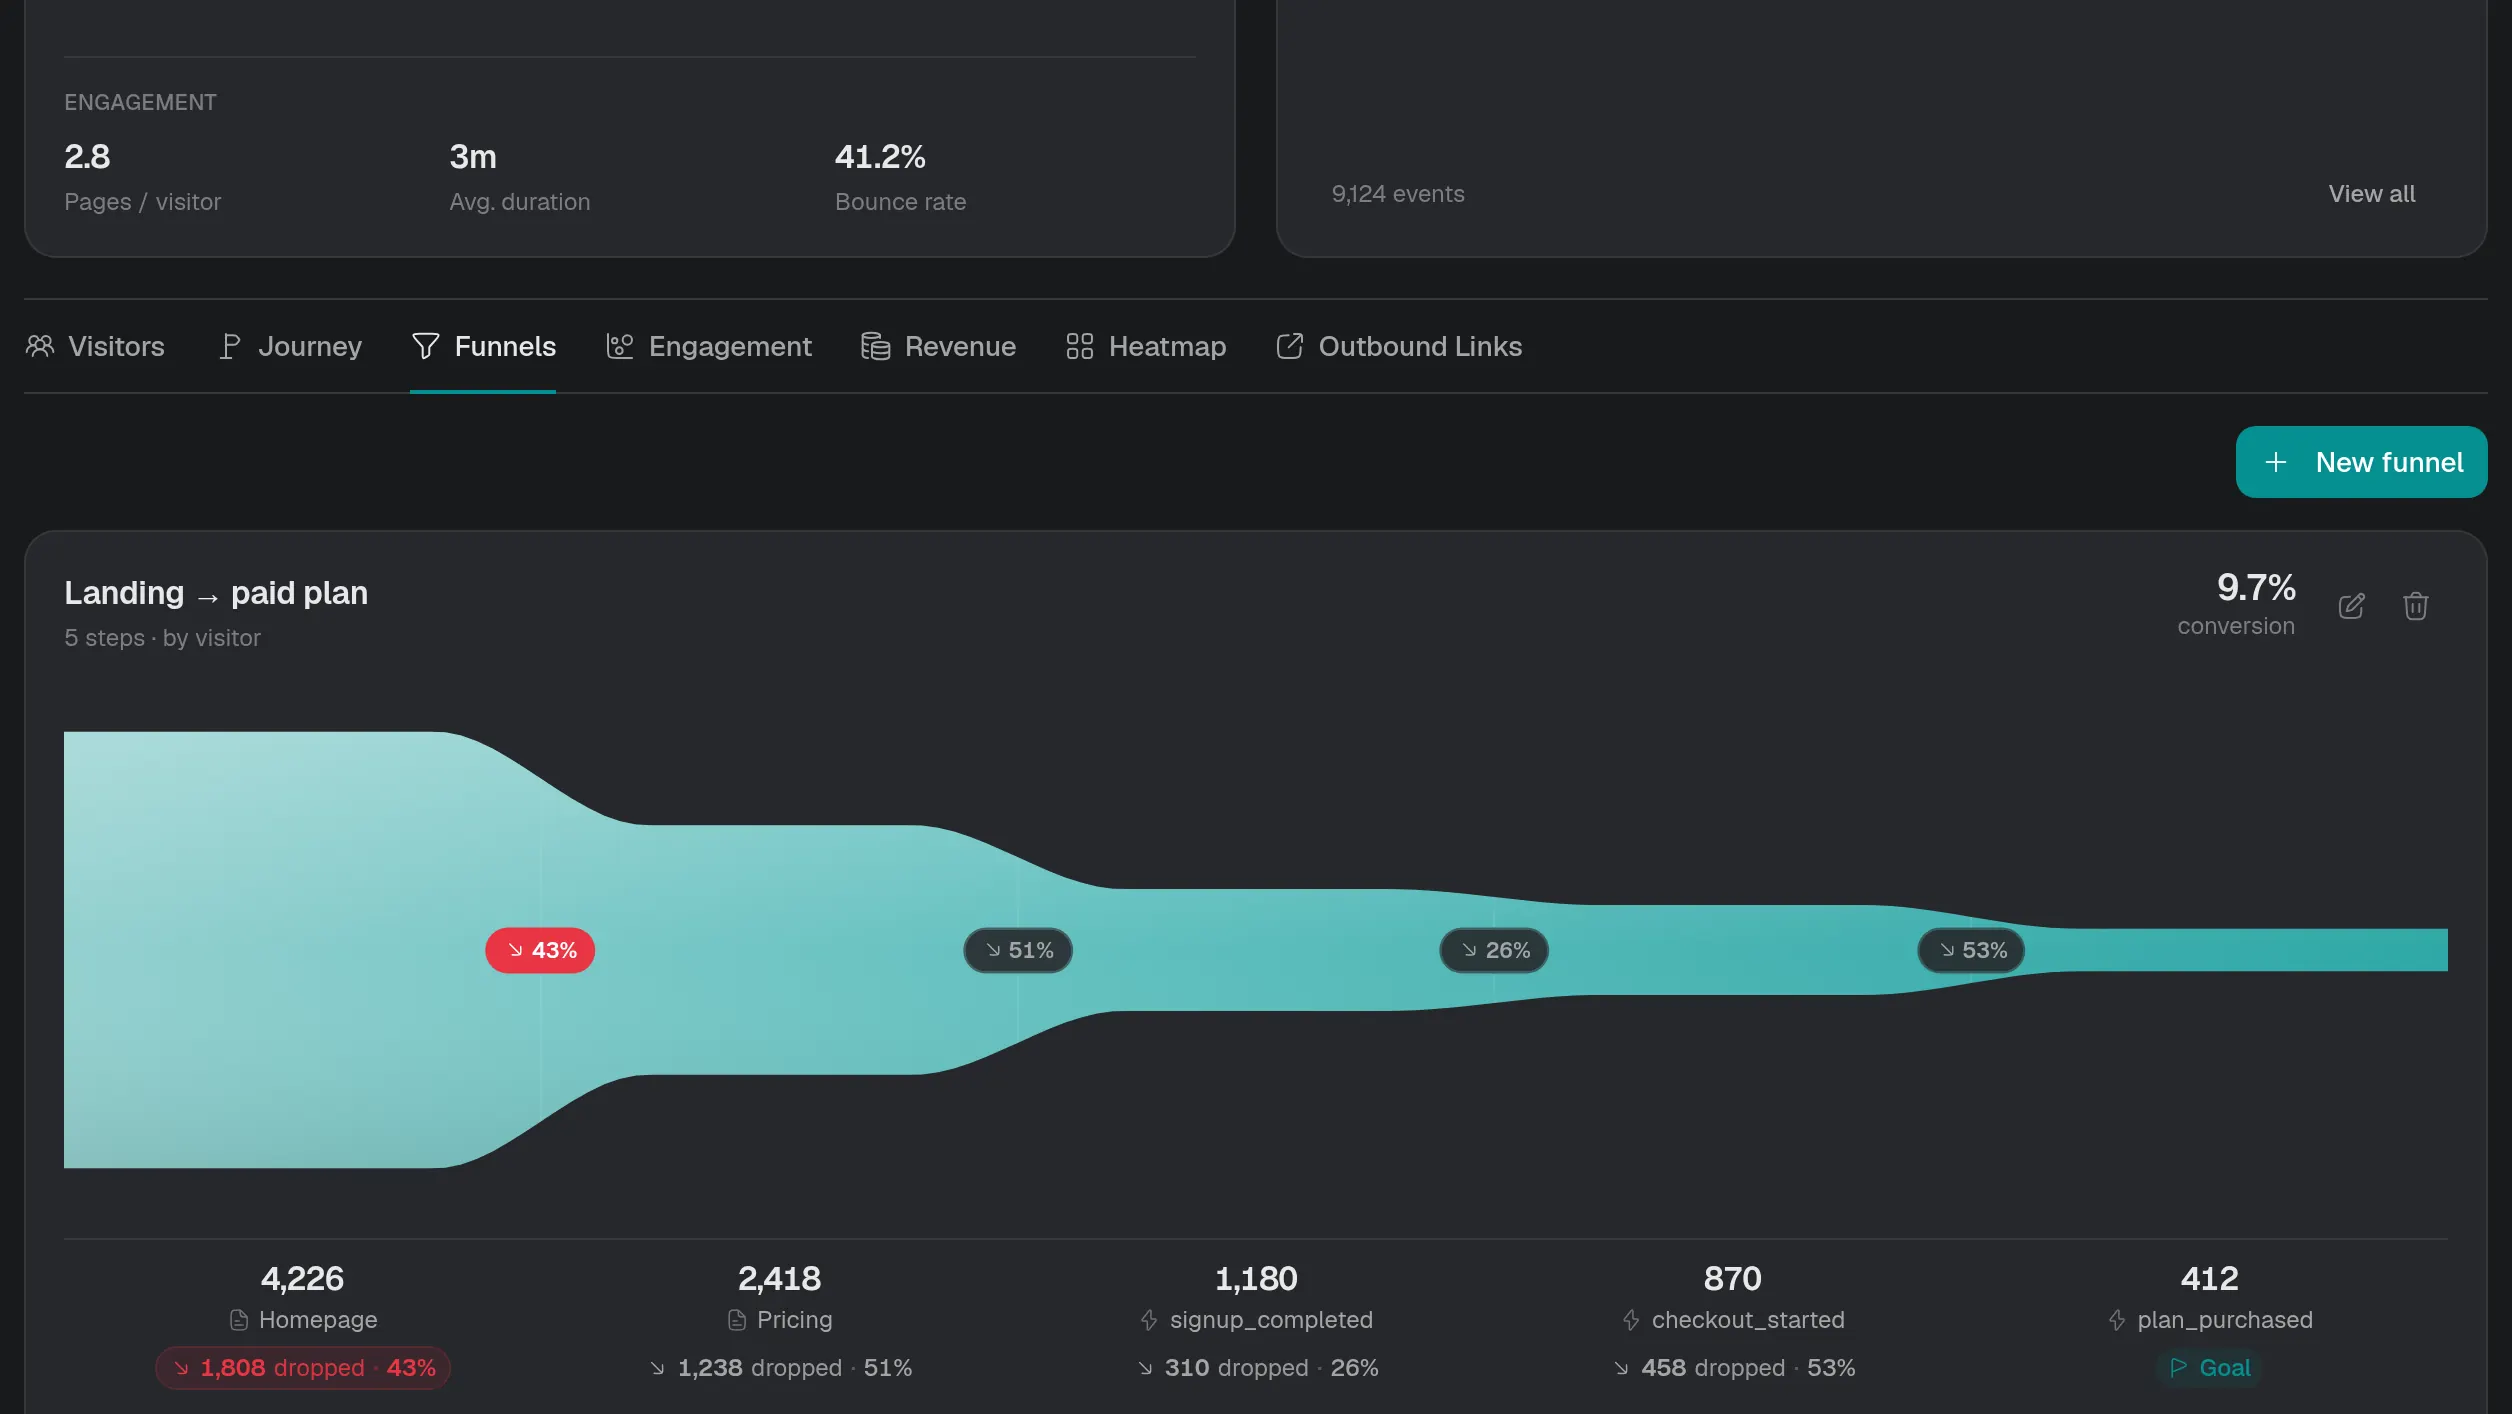2512x1414 pixels.
Task: Click the Goal flag badge
Action: (2209, 1367)
